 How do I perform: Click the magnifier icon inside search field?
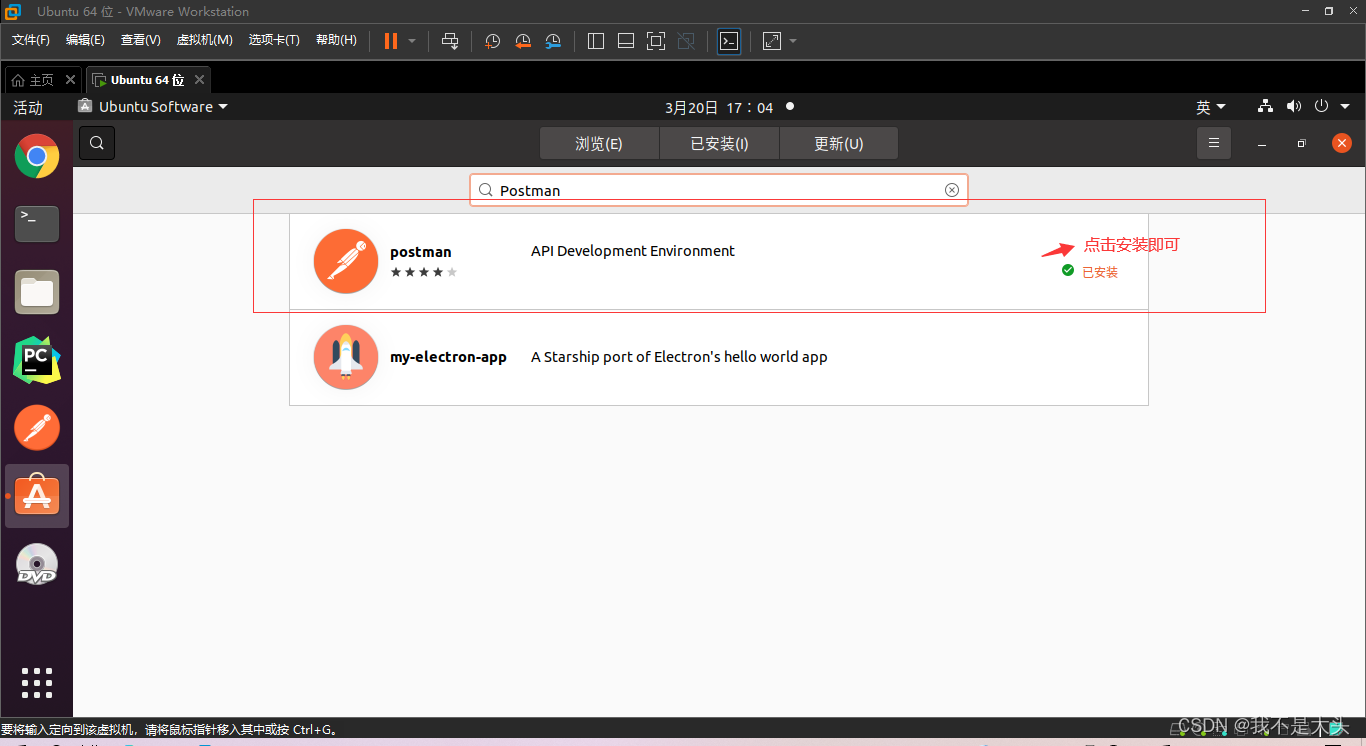click(x=485, y=190)
